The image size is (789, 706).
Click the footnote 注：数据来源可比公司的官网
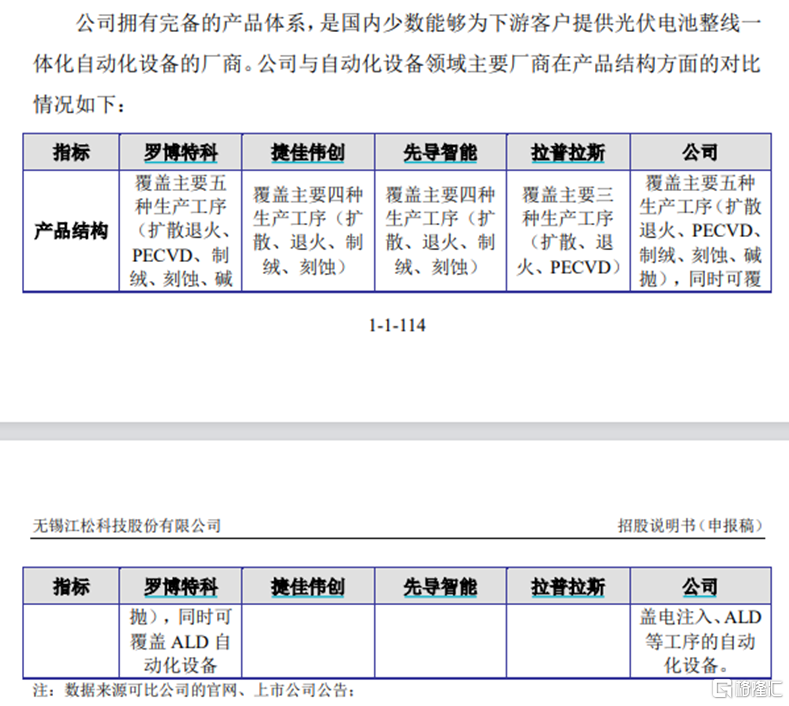point(194,690)
